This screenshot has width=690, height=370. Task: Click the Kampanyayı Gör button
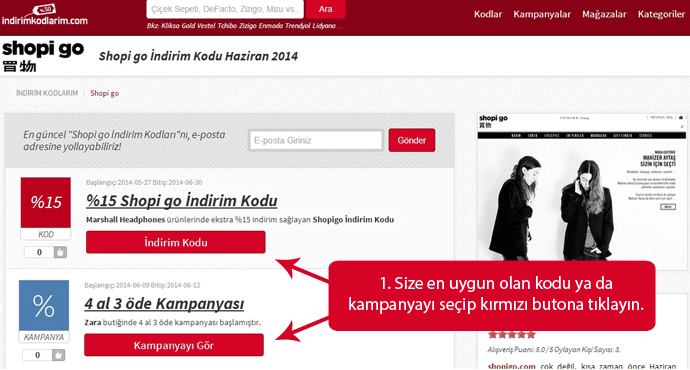click(174, 345)
